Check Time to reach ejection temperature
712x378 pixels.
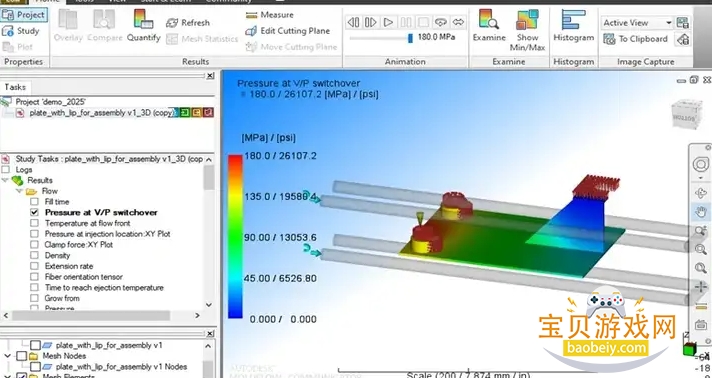pos(35,288)
